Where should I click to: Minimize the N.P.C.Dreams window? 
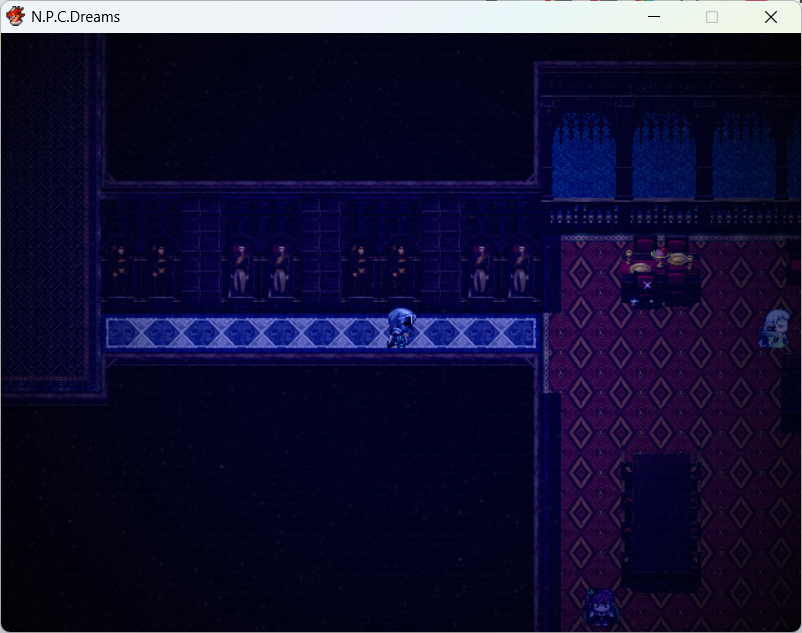coord(654,17)
